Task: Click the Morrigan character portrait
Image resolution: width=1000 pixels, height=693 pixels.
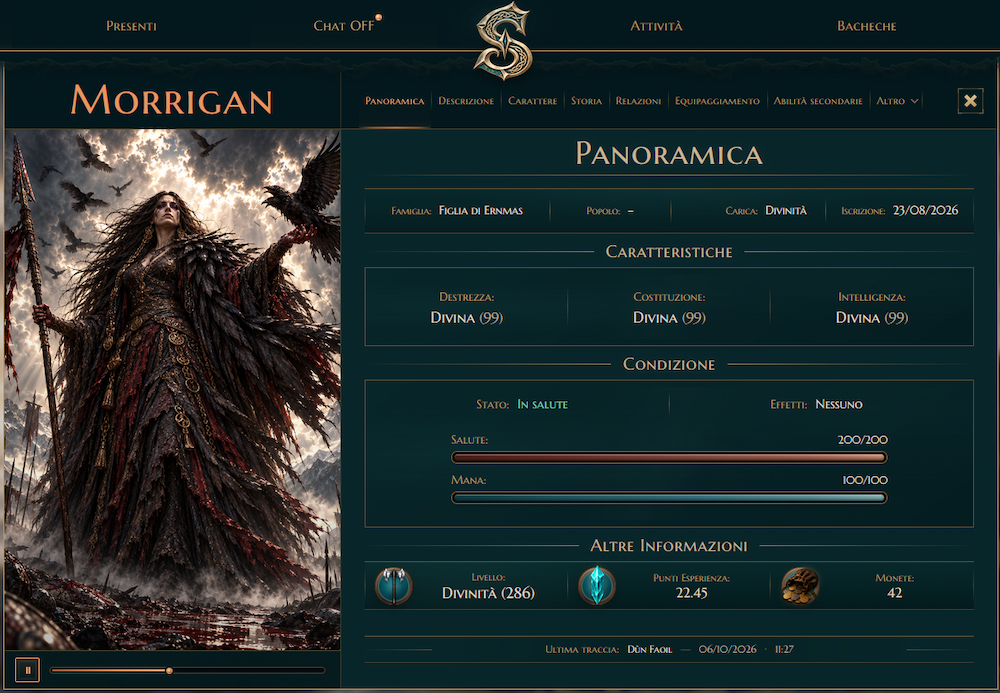Action: [x=172, y=390]
